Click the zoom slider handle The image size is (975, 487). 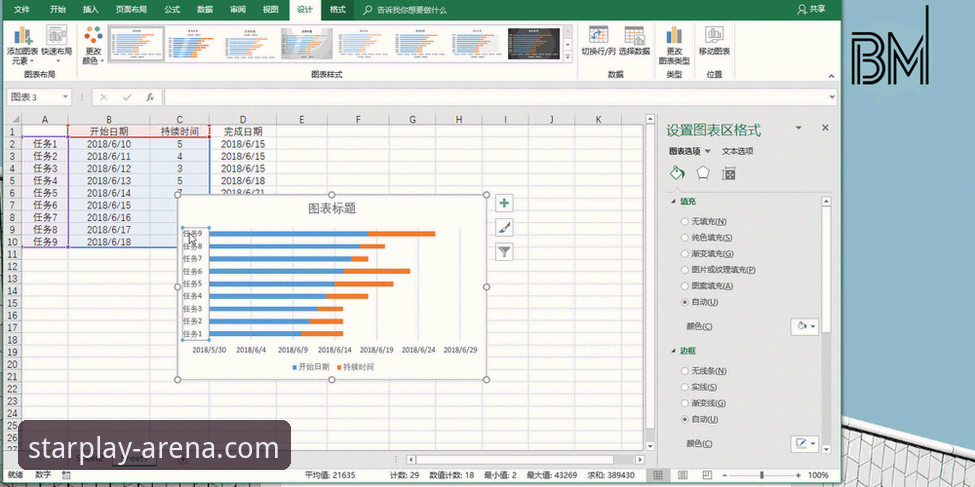762,475
